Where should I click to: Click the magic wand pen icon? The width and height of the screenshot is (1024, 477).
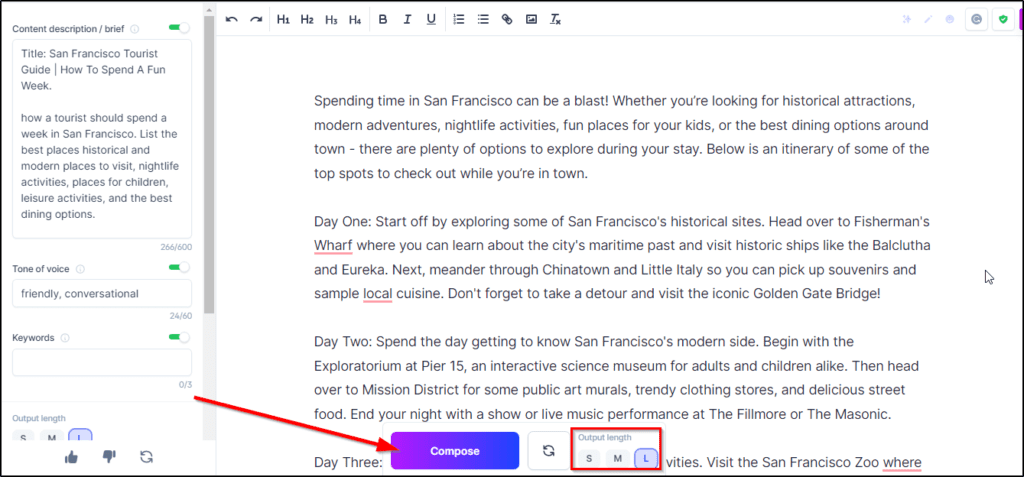[928, 20]
